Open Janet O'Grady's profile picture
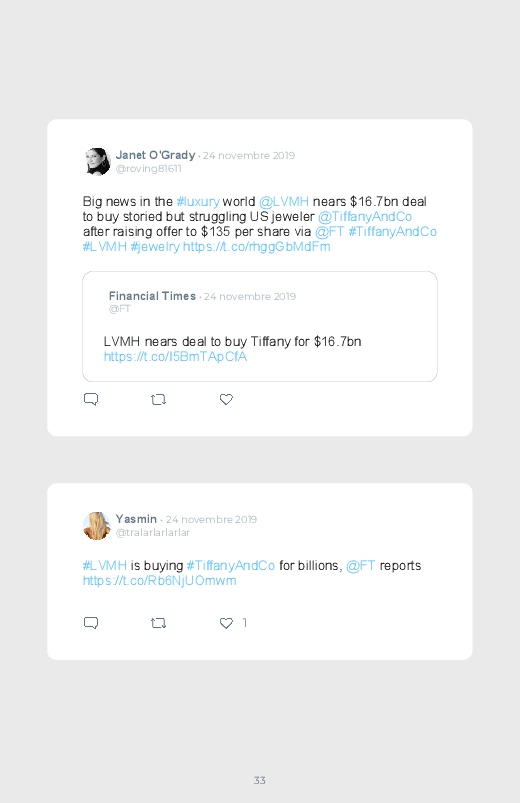 (97, 161)
